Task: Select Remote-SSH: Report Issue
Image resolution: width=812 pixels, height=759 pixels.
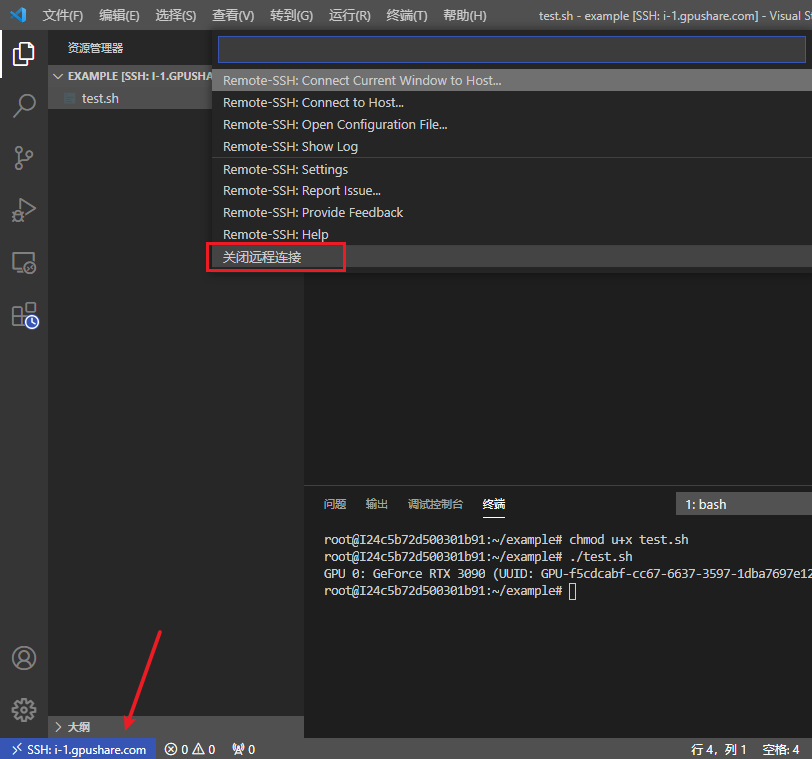Action: (x=512, y=191)
